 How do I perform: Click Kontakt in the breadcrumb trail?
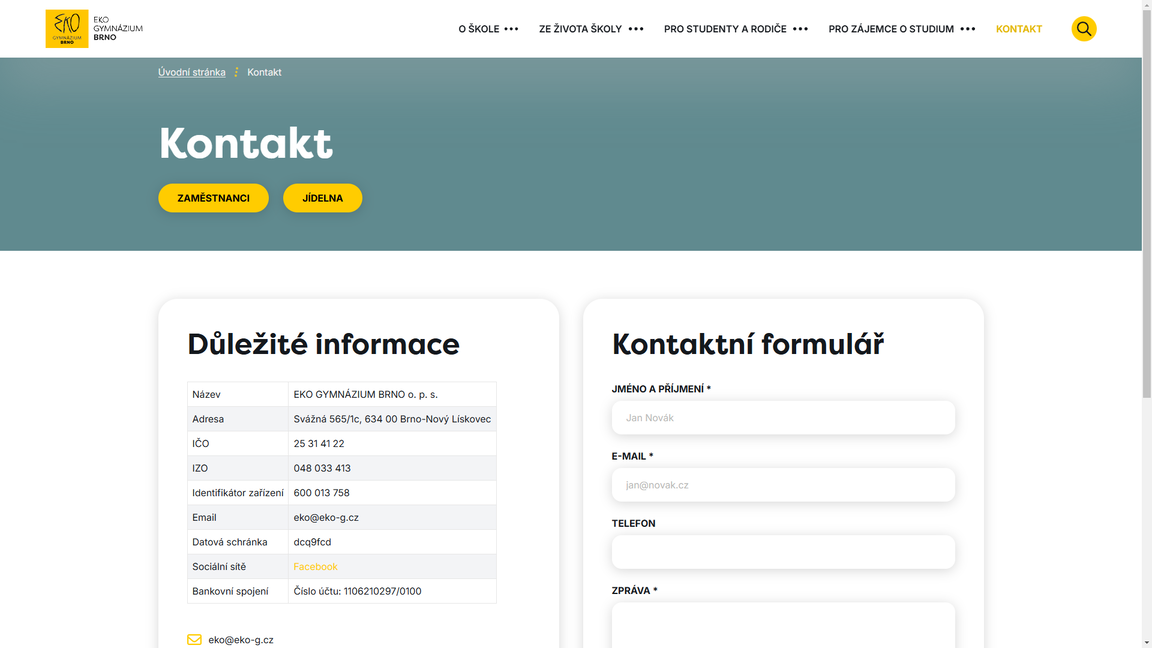tap(264, 71)
